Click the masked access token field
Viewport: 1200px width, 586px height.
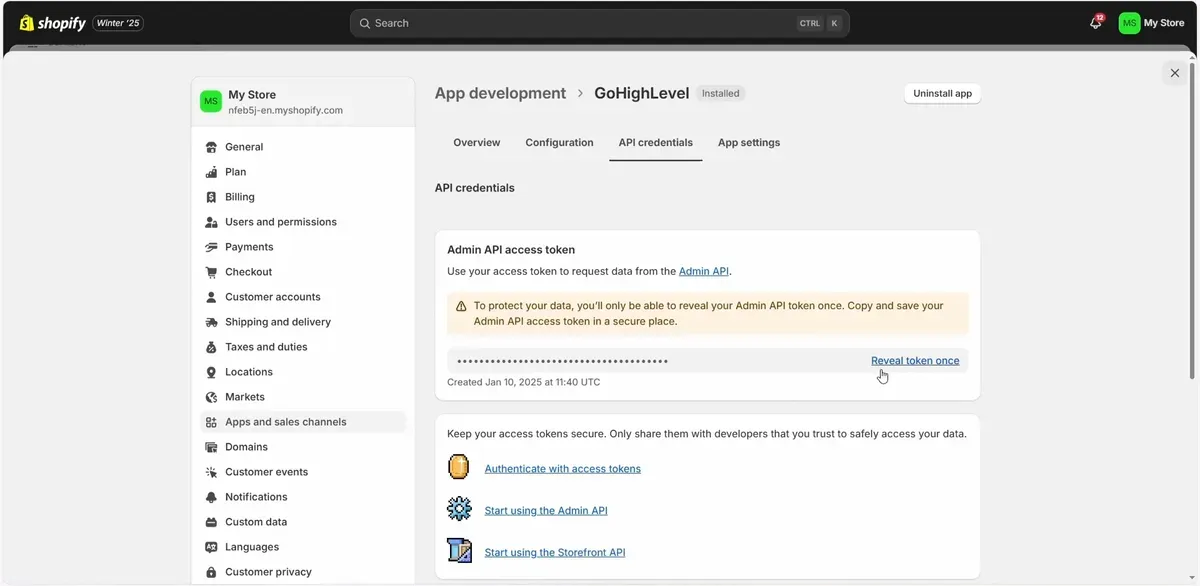[x=708, y=361]
